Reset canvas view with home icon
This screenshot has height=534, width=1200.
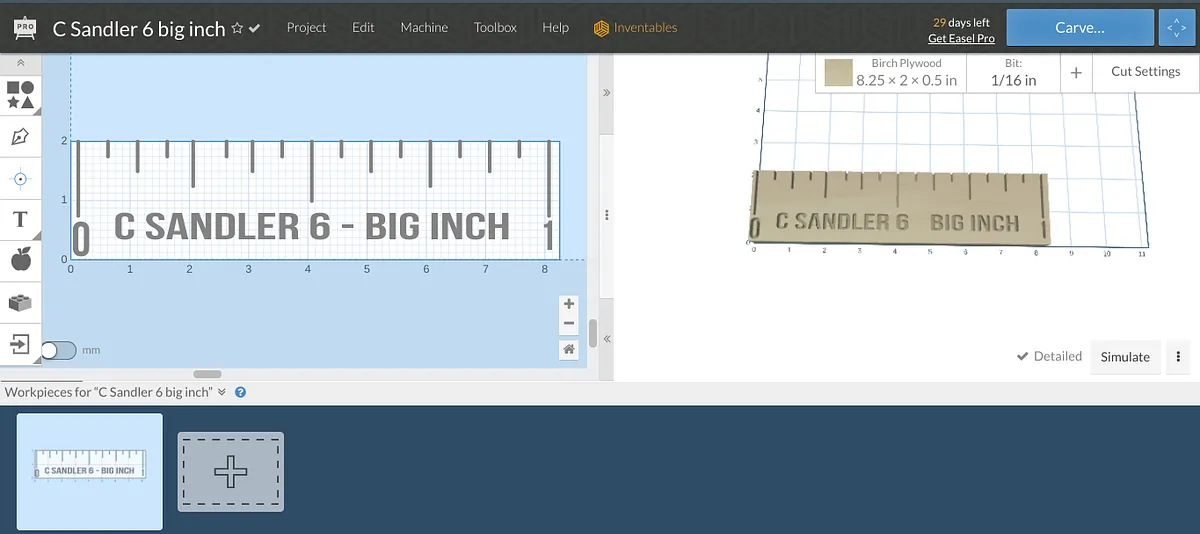click(x=569, y=349)
